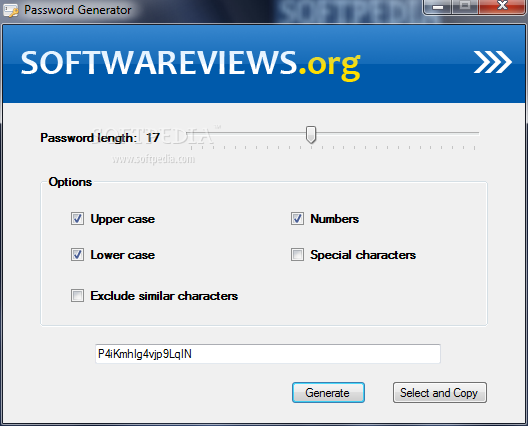528x426 pixels.
Task: Open the SOFTWAREVIEWS.org banner logo
Action: click(x=190, y=65)
